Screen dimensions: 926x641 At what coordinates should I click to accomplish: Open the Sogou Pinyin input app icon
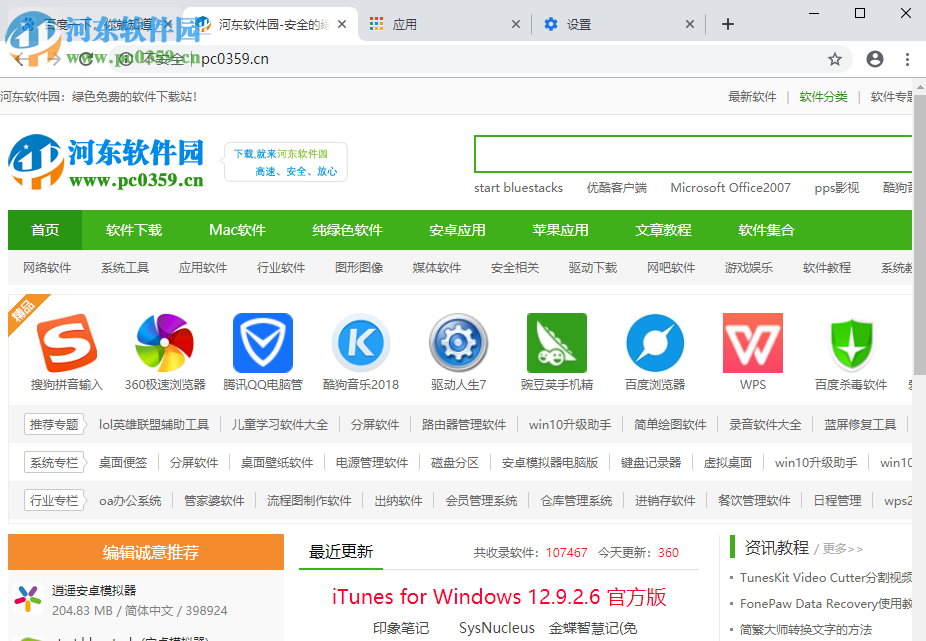pyautogui.click(x=67, y=343)
